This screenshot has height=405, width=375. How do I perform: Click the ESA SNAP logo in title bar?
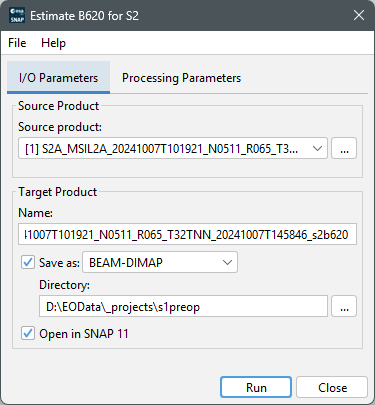pos(17,15)
